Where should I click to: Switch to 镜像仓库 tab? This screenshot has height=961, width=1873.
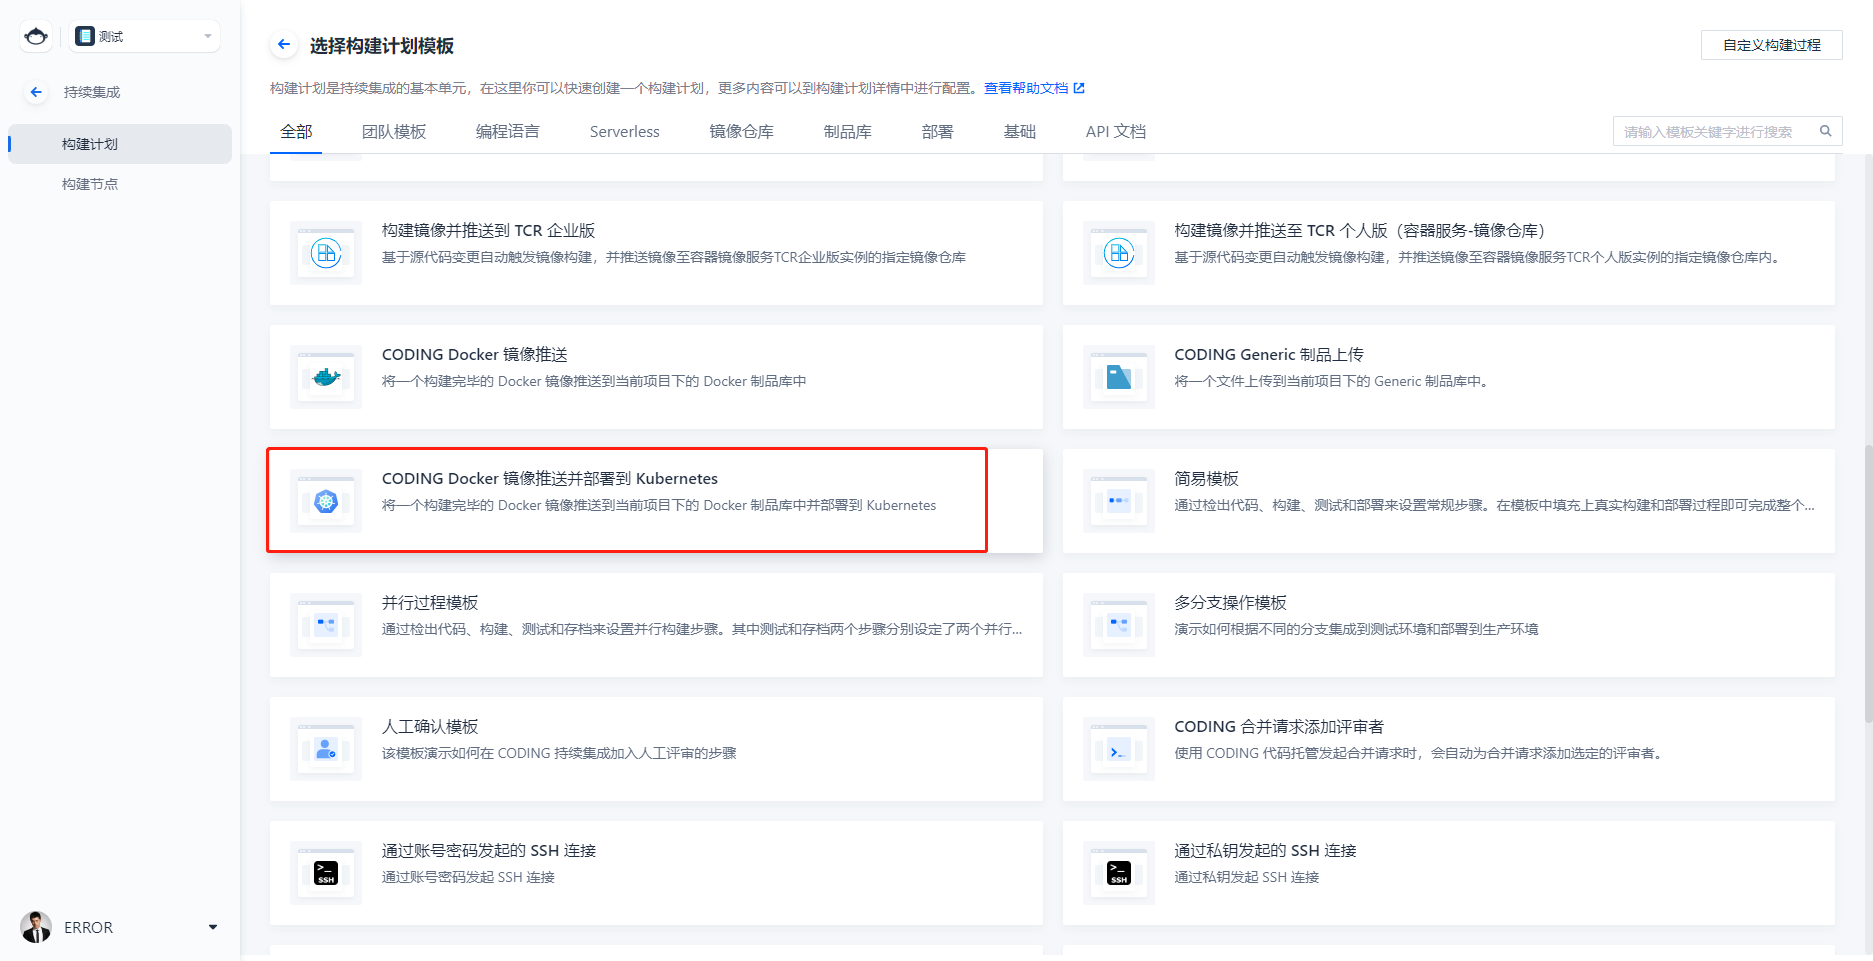(x=742, y=132)
